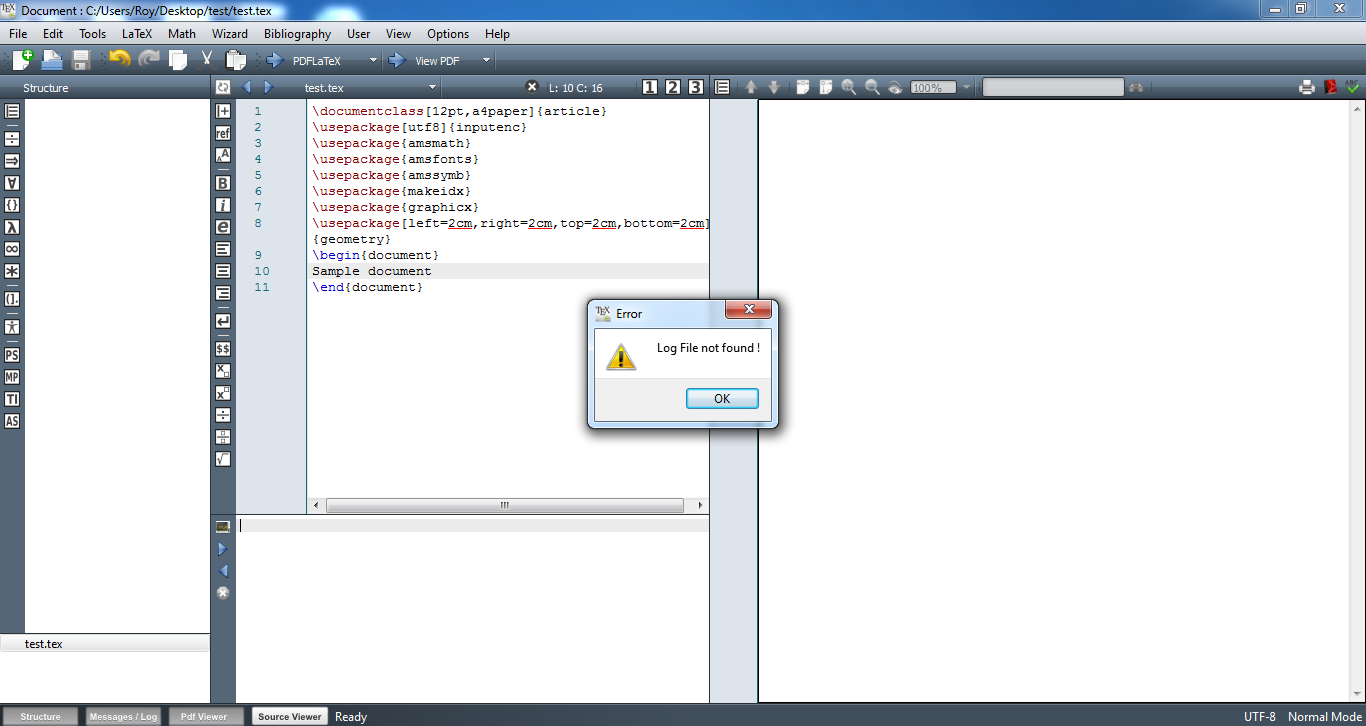Screen dimensions: 1366x726
Task: Dismiss the Log File error with OK
Action: (722, 398)
